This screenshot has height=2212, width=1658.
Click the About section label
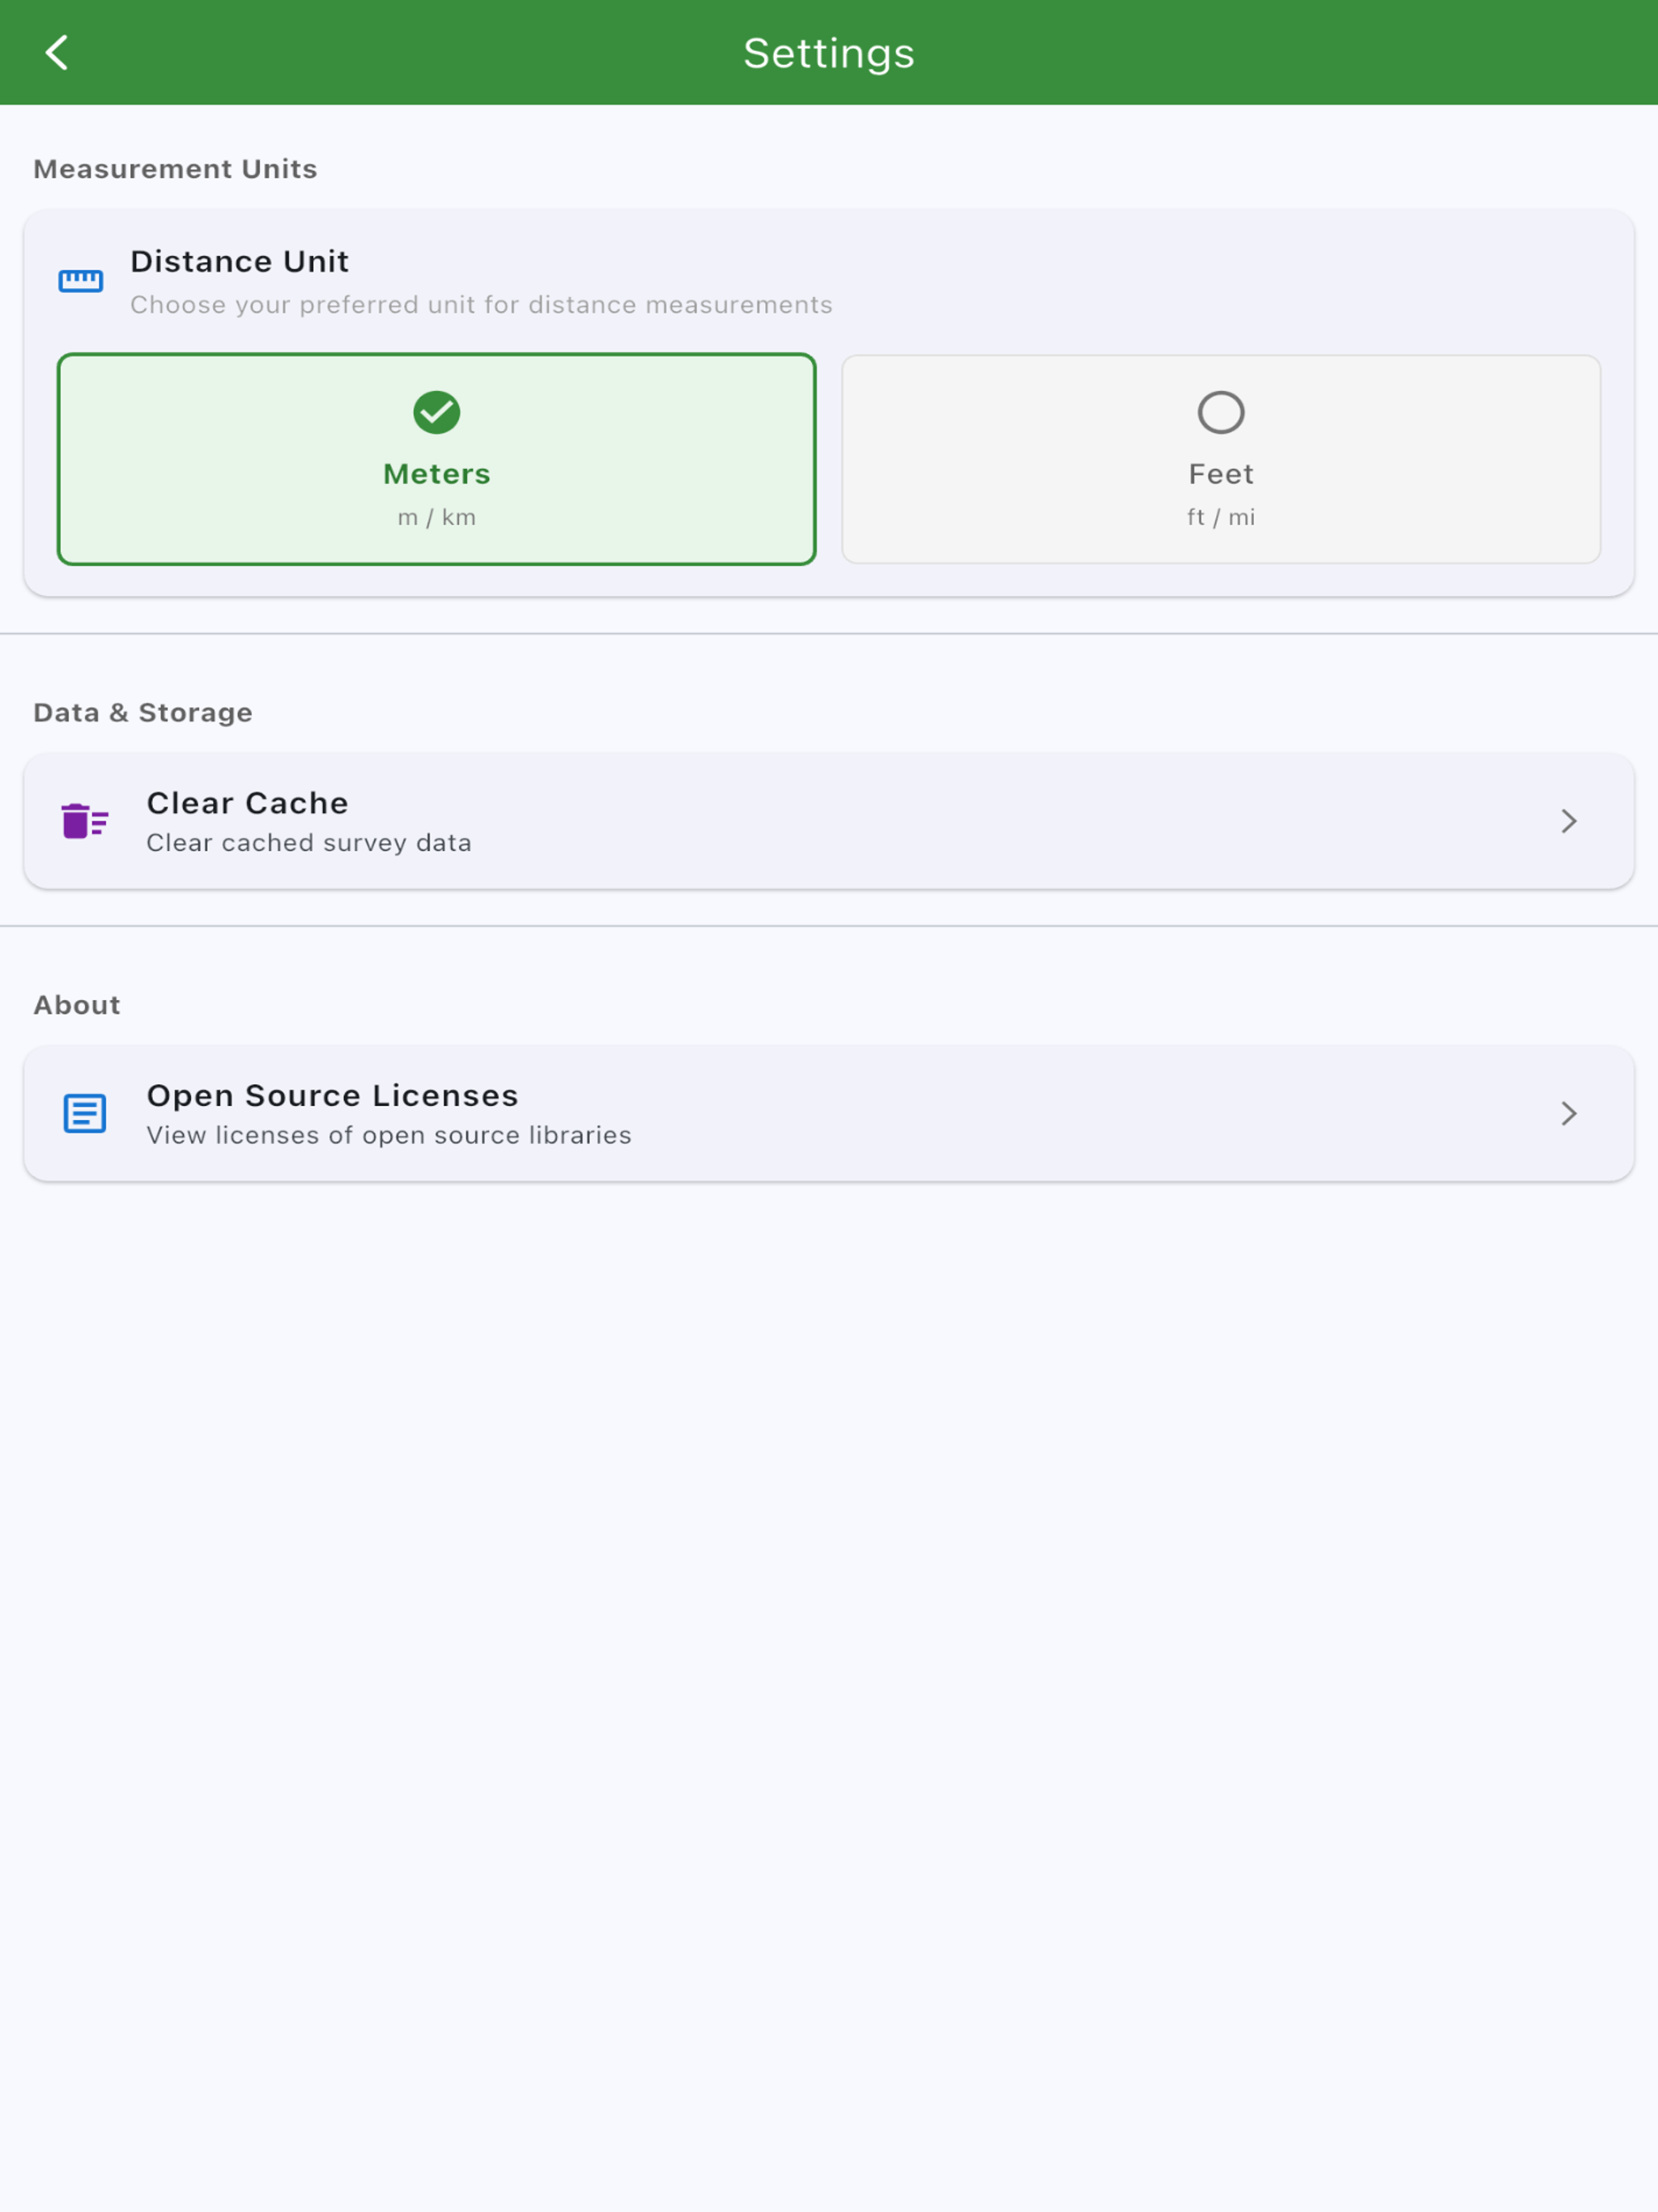[x=77, y=1005]
